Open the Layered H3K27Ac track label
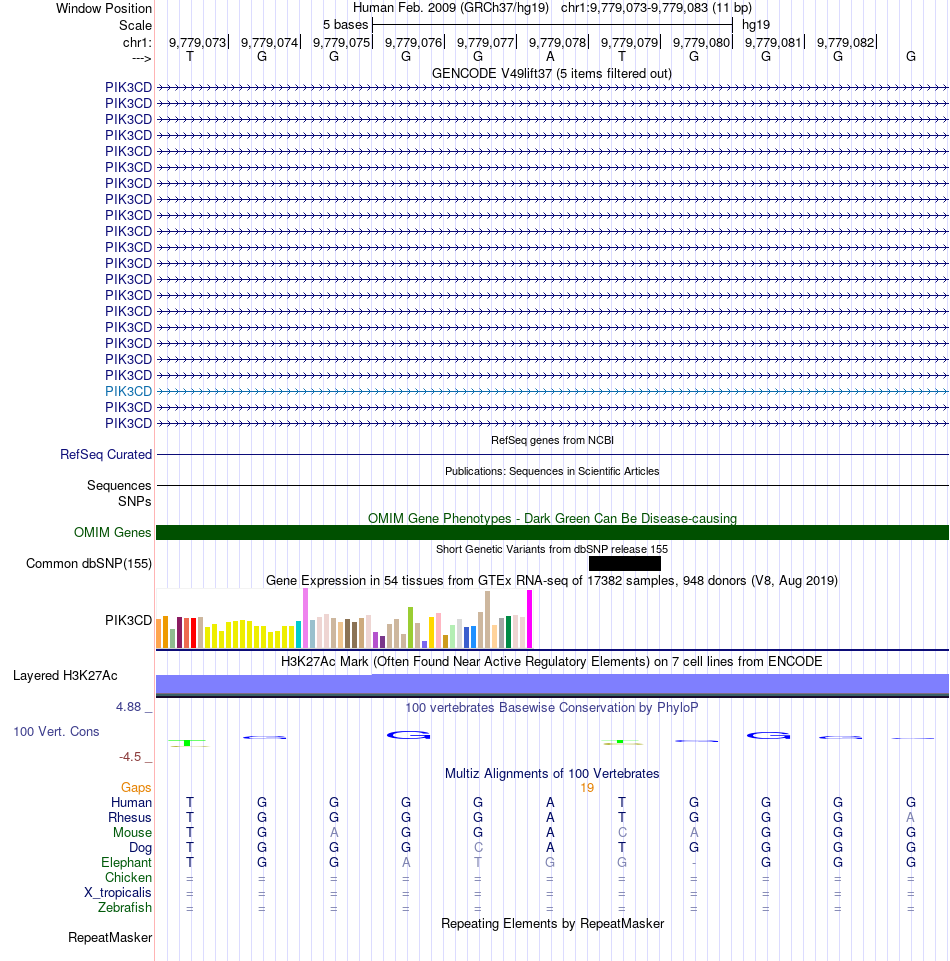 coord(65,675)
